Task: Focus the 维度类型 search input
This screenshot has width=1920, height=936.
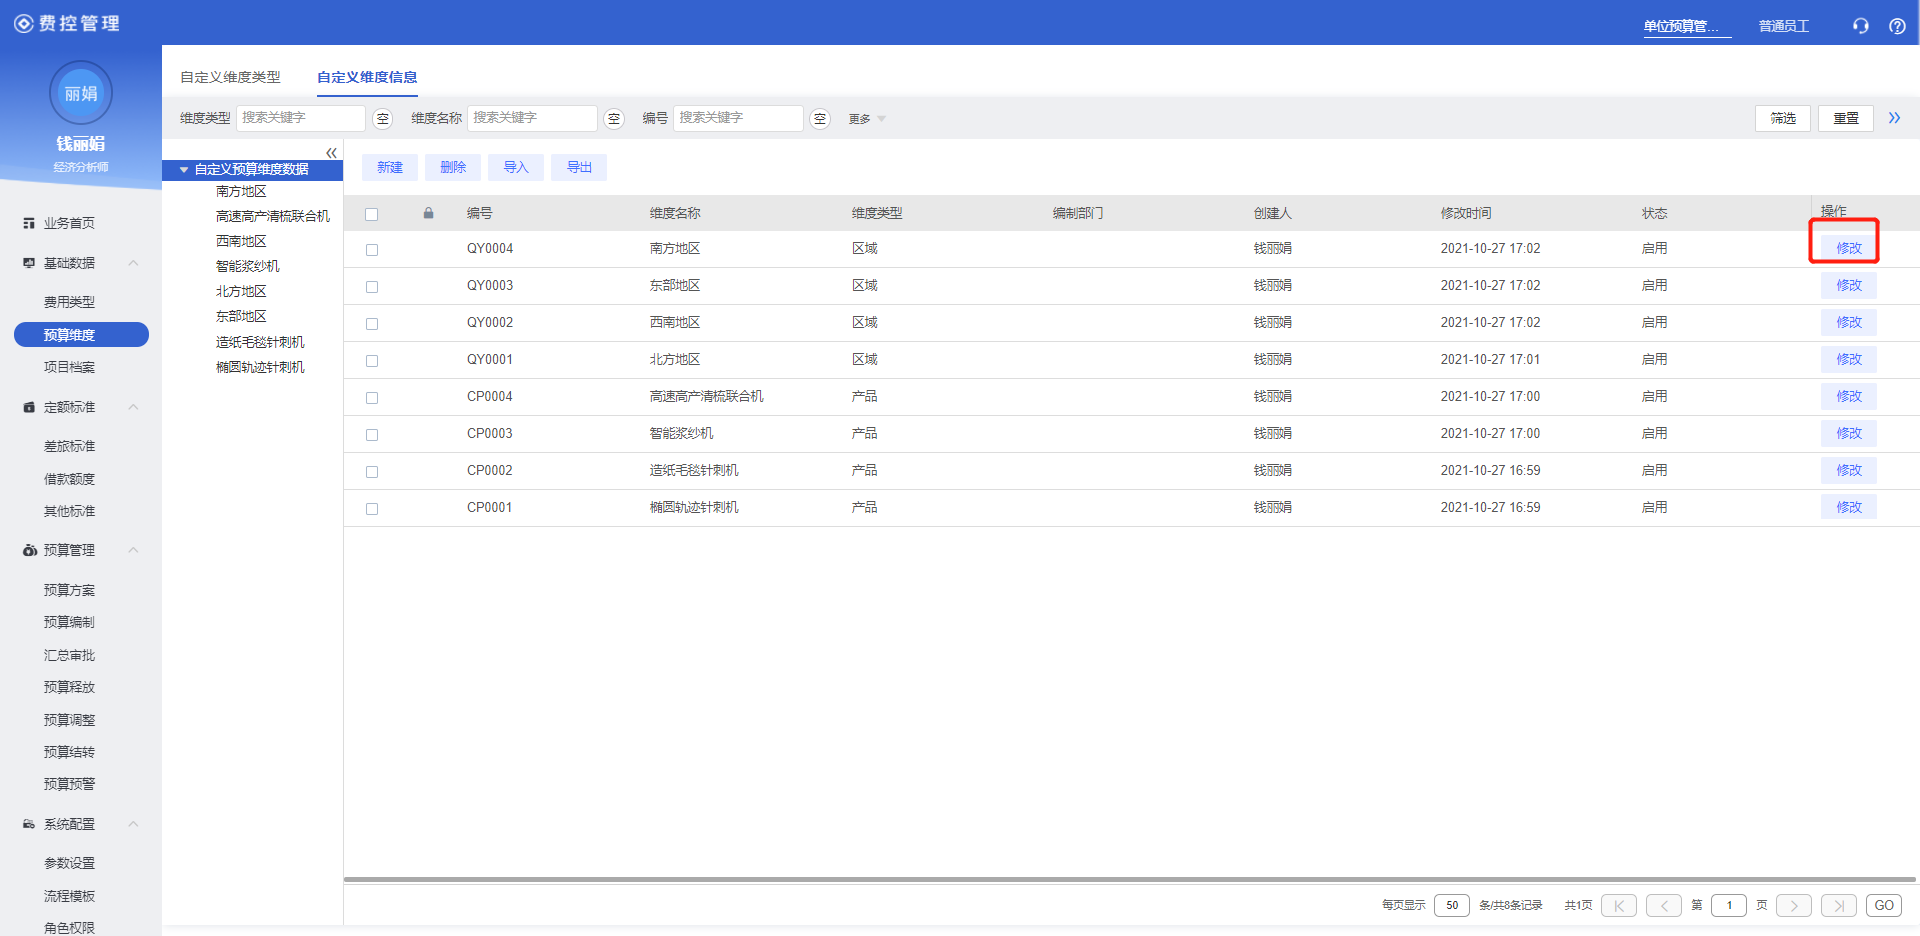Action: pos(300,118)
